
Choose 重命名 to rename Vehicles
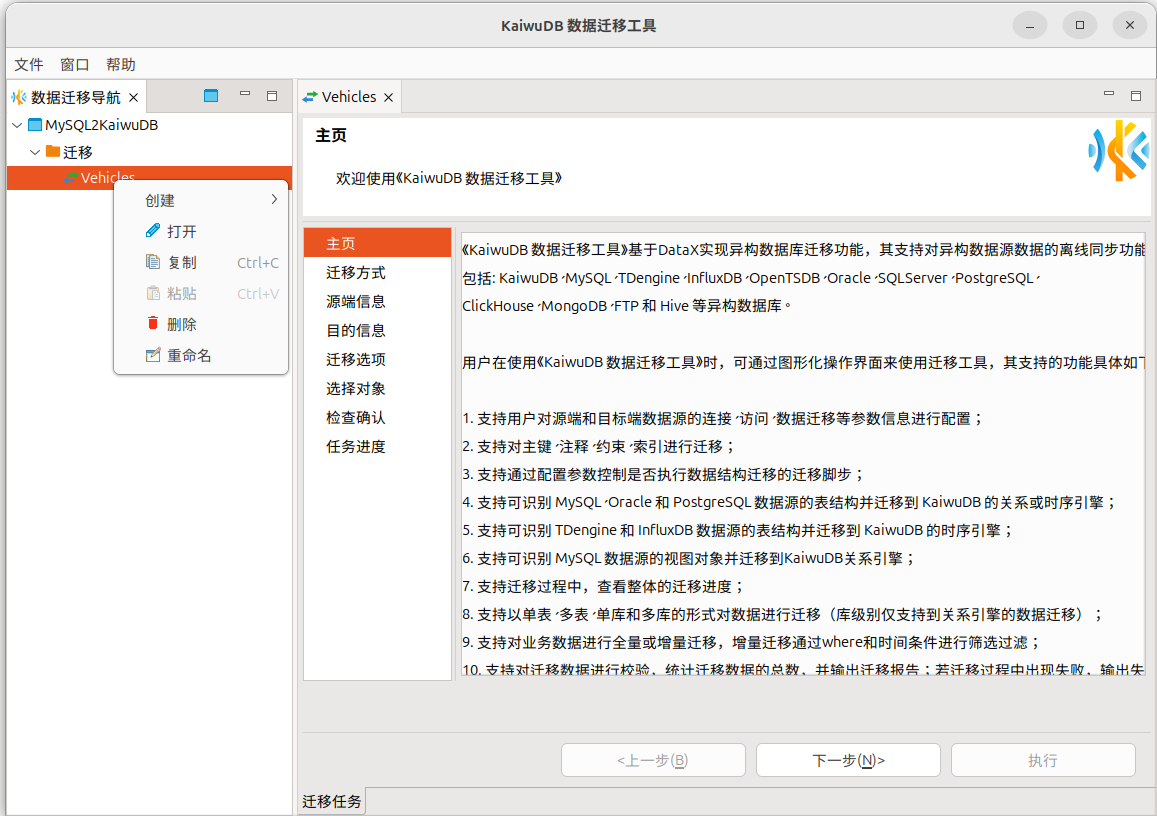pyautogui.click(x=189, y=355)
